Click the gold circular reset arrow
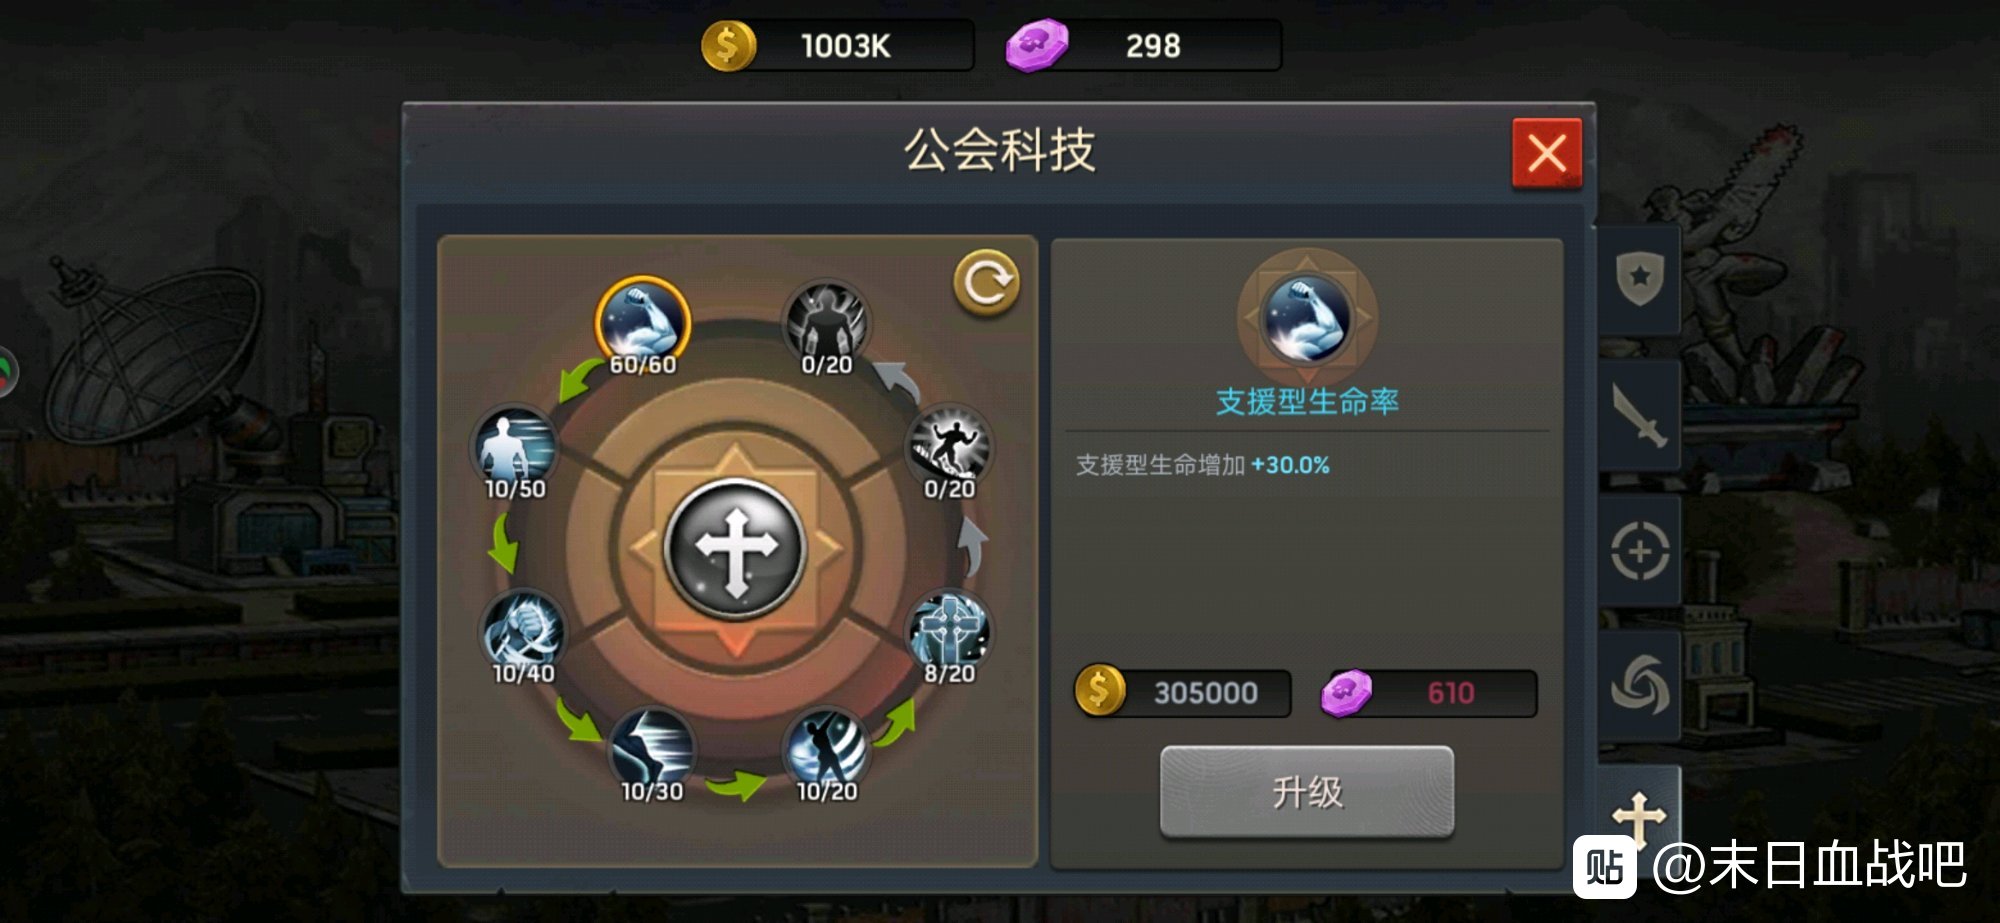2000x923 pixels. pyautogui.click(x=986, y=283)
